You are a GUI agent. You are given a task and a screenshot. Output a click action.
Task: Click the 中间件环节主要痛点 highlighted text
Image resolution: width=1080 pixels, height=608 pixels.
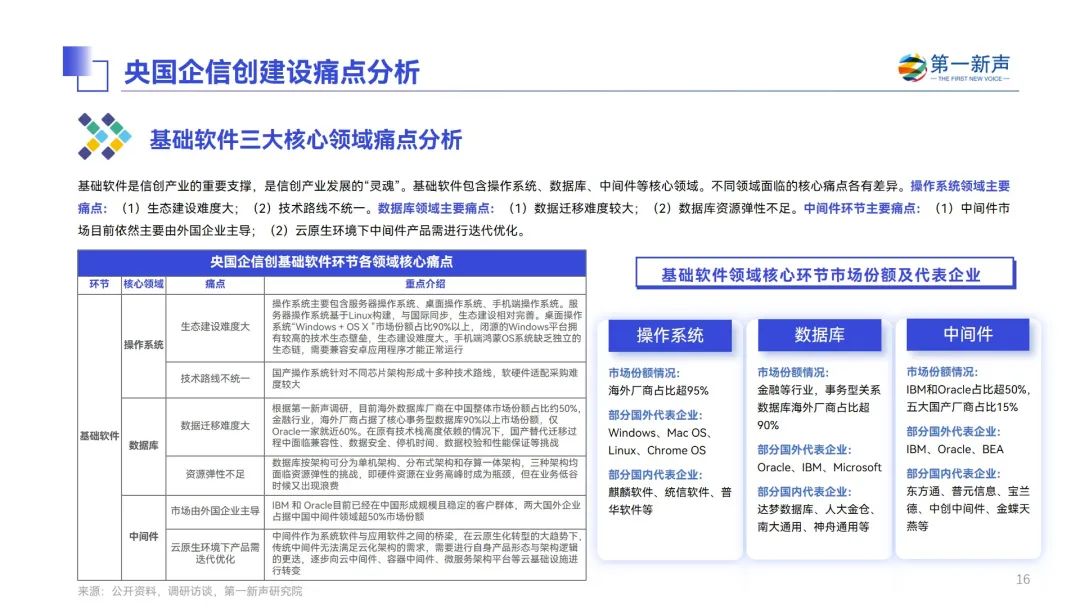click(x=861, y=208)
